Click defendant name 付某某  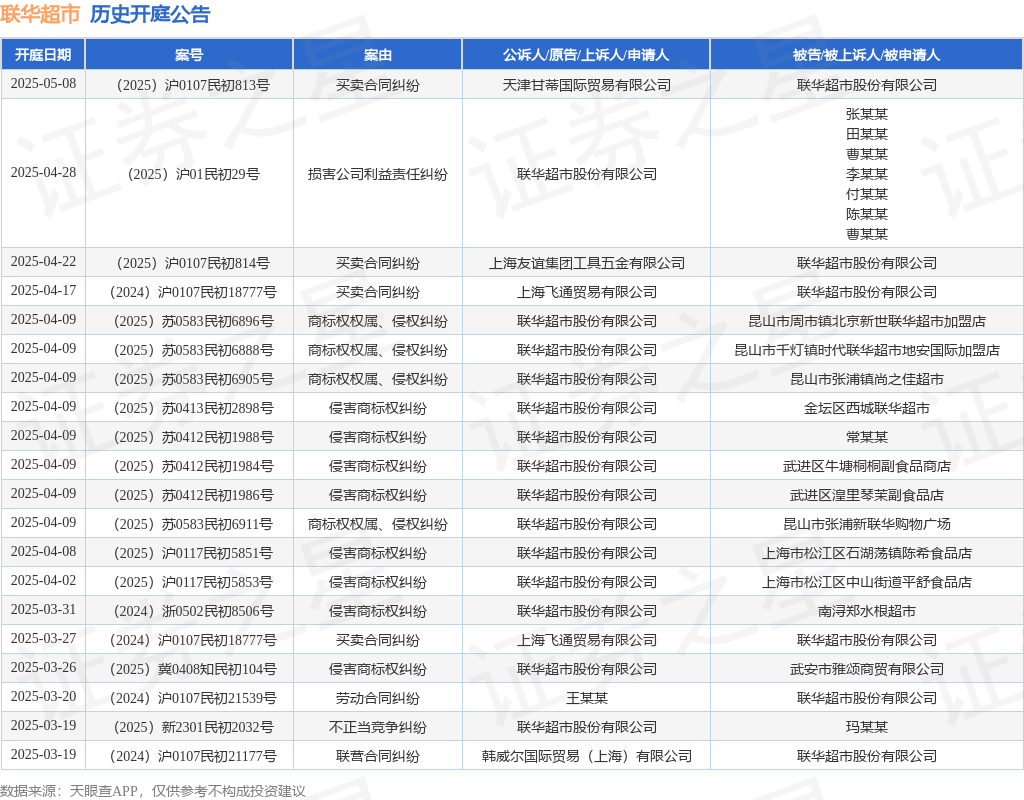867,194
